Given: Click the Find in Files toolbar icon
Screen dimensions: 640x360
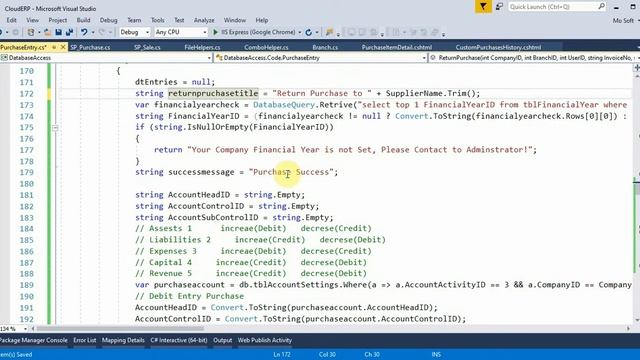Looking at the screenshot, I should pos(330,32).
